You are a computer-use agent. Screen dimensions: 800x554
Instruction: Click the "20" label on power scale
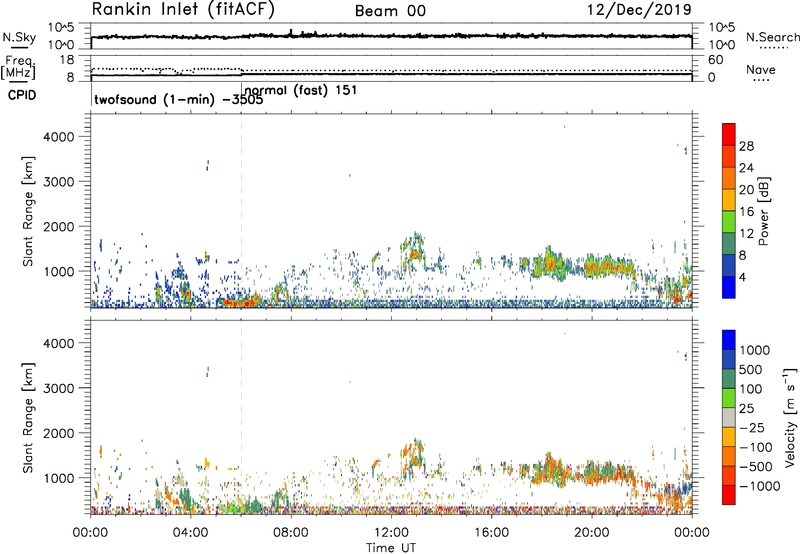tap(746, 190)
